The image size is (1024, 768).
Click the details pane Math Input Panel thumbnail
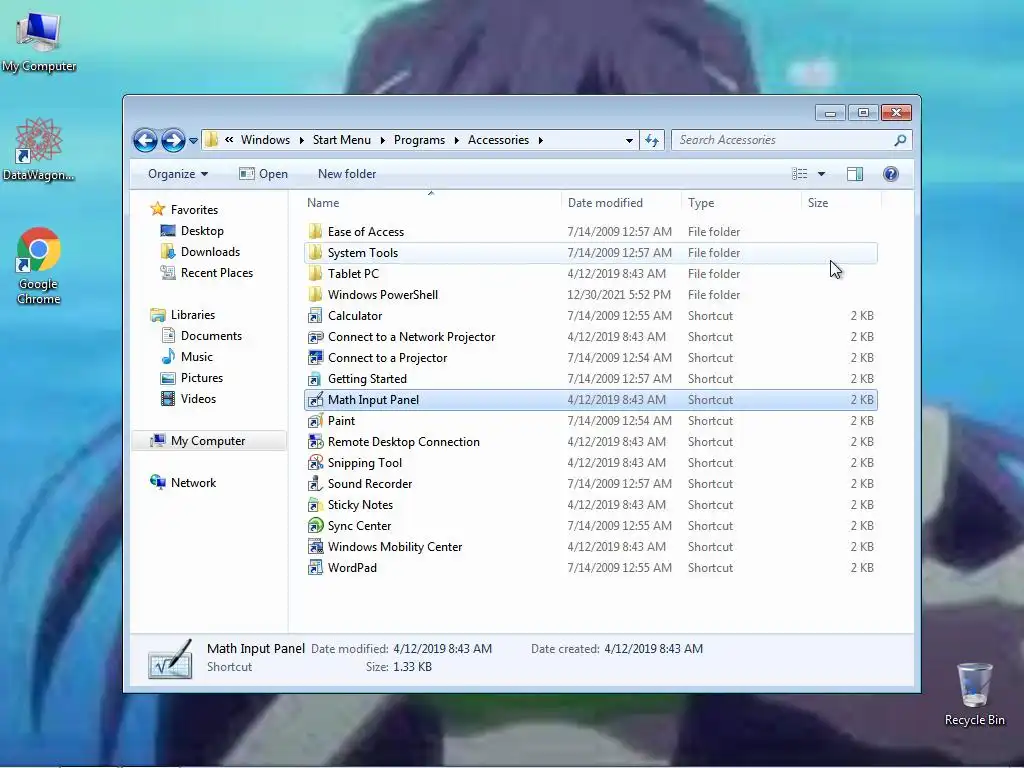[x=170, y=658]
